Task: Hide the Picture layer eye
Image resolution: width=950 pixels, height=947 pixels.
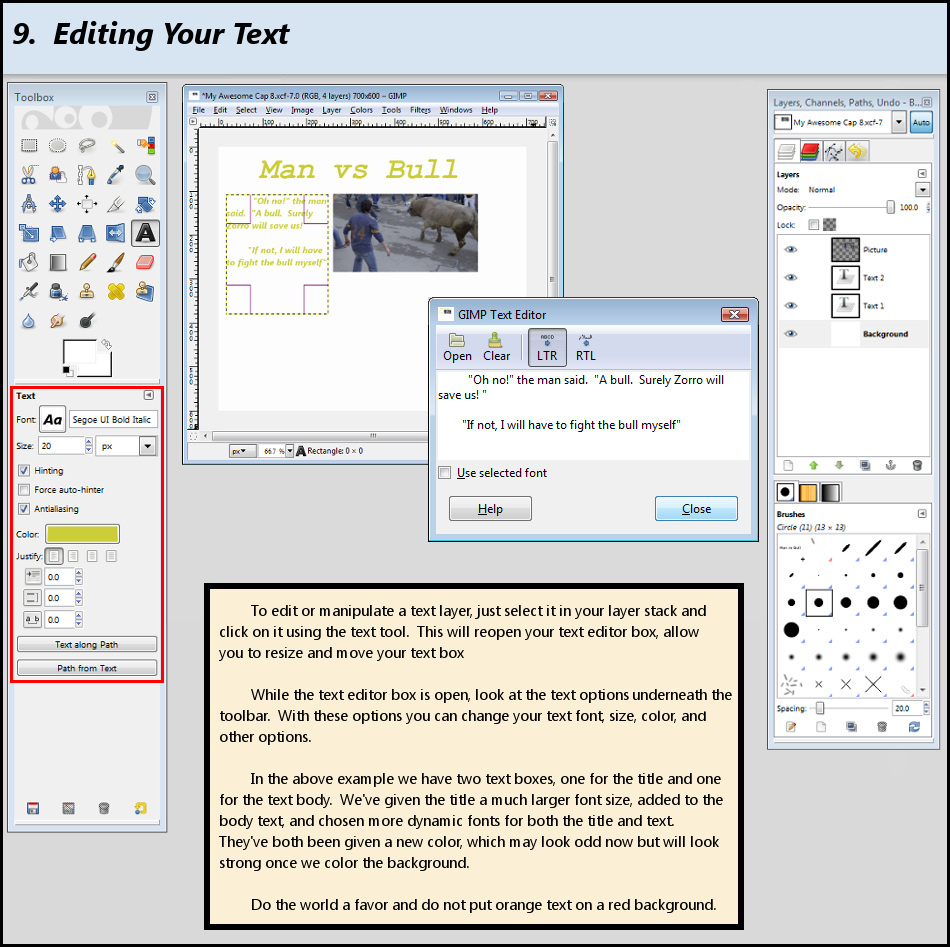Action: [x=791, y=250]
